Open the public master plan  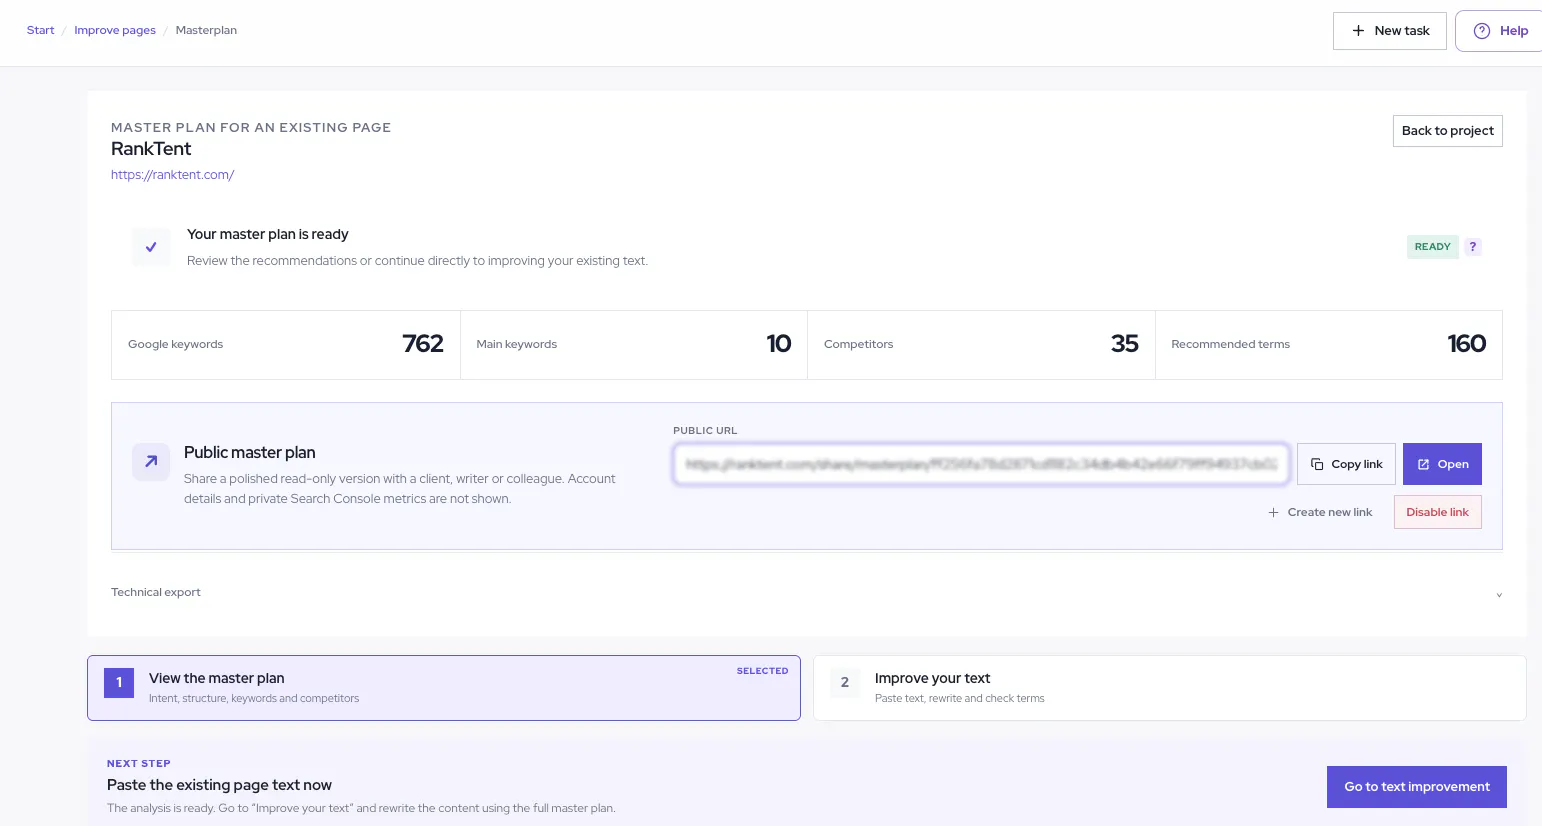1442,464
